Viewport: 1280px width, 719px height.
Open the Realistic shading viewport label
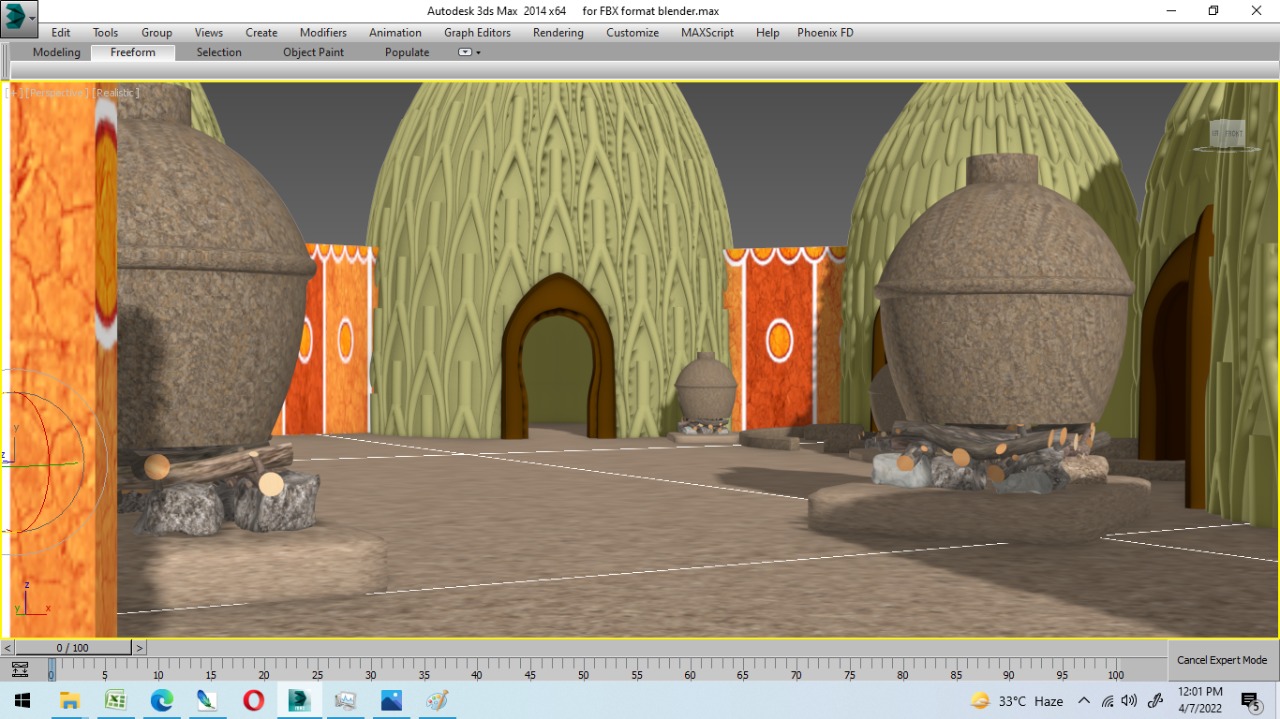(115, 91)
